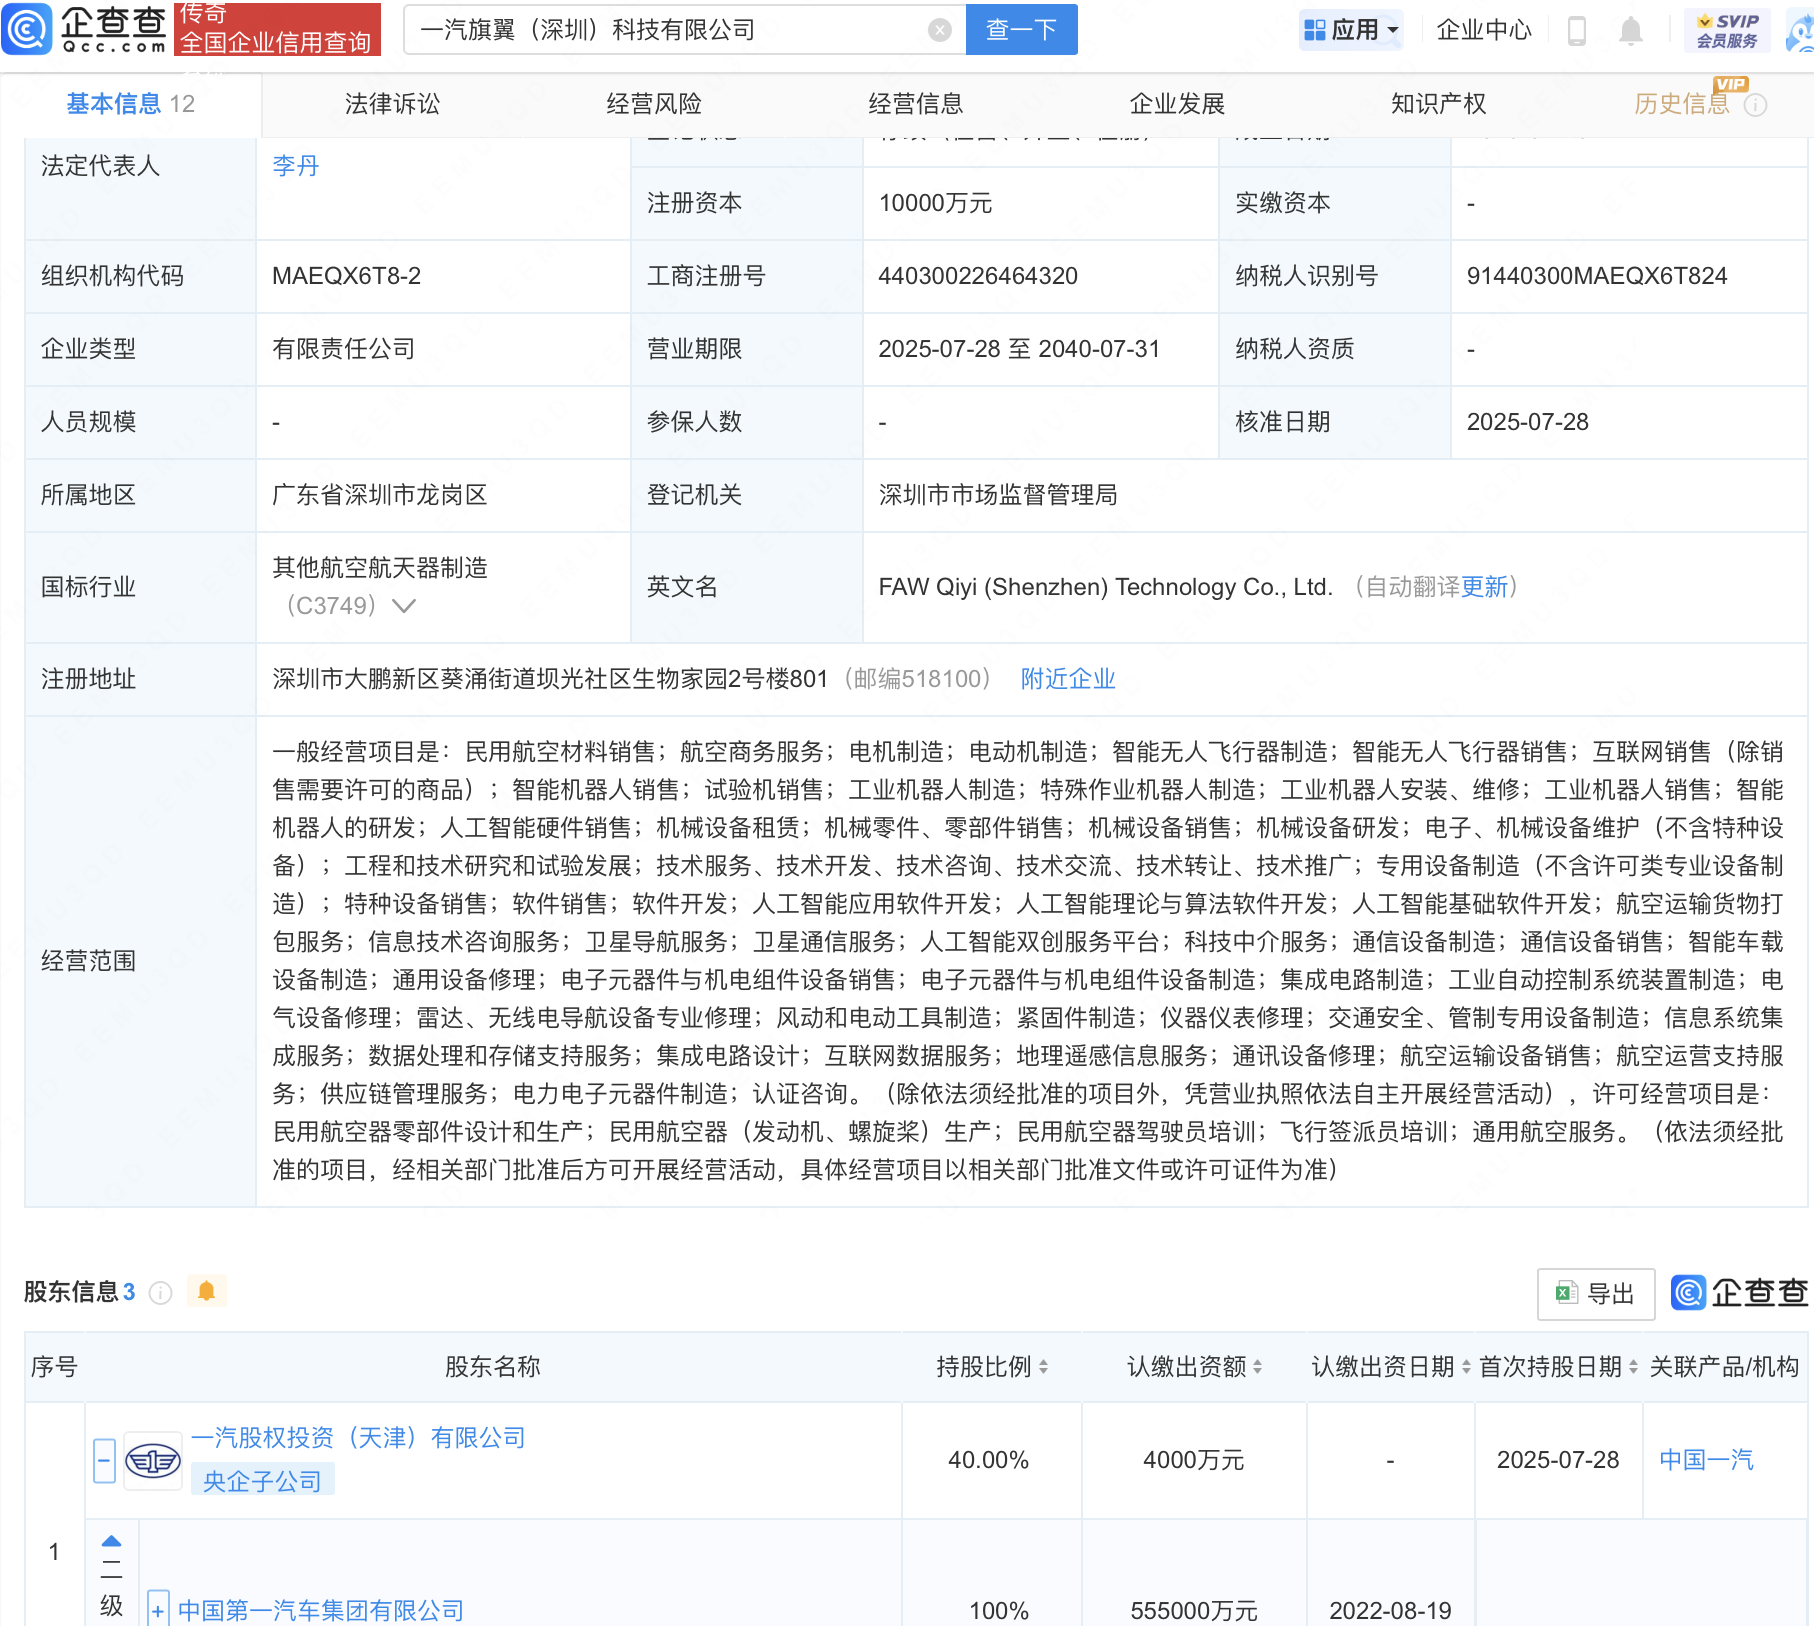Open legal representative 李丹 link
Image resolution: width=1814 pixels, height=1626 pixels.
[x=296, y=166]
